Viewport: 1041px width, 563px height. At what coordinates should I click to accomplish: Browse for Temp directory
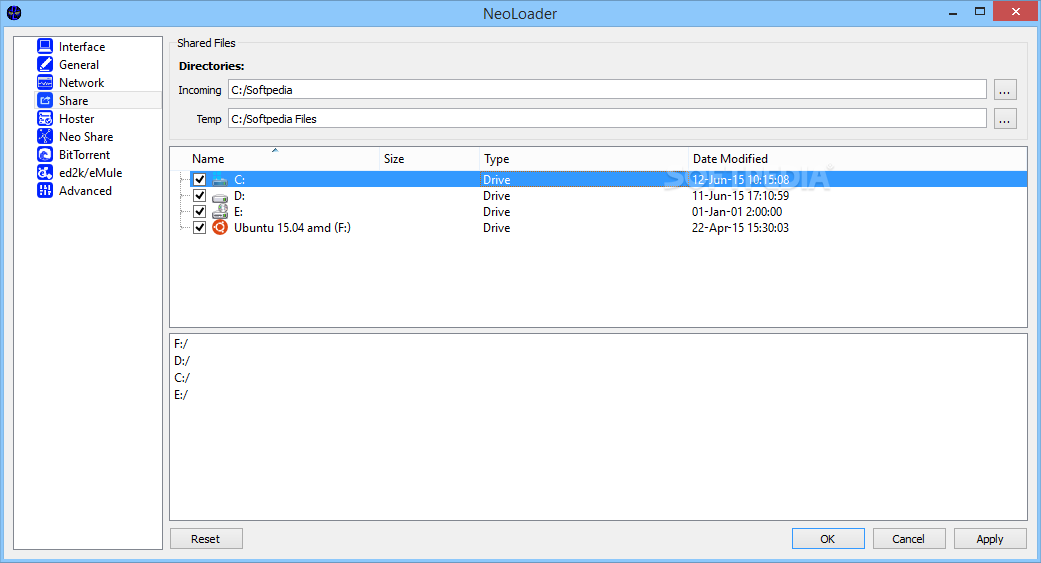(x=1004, y=119)
